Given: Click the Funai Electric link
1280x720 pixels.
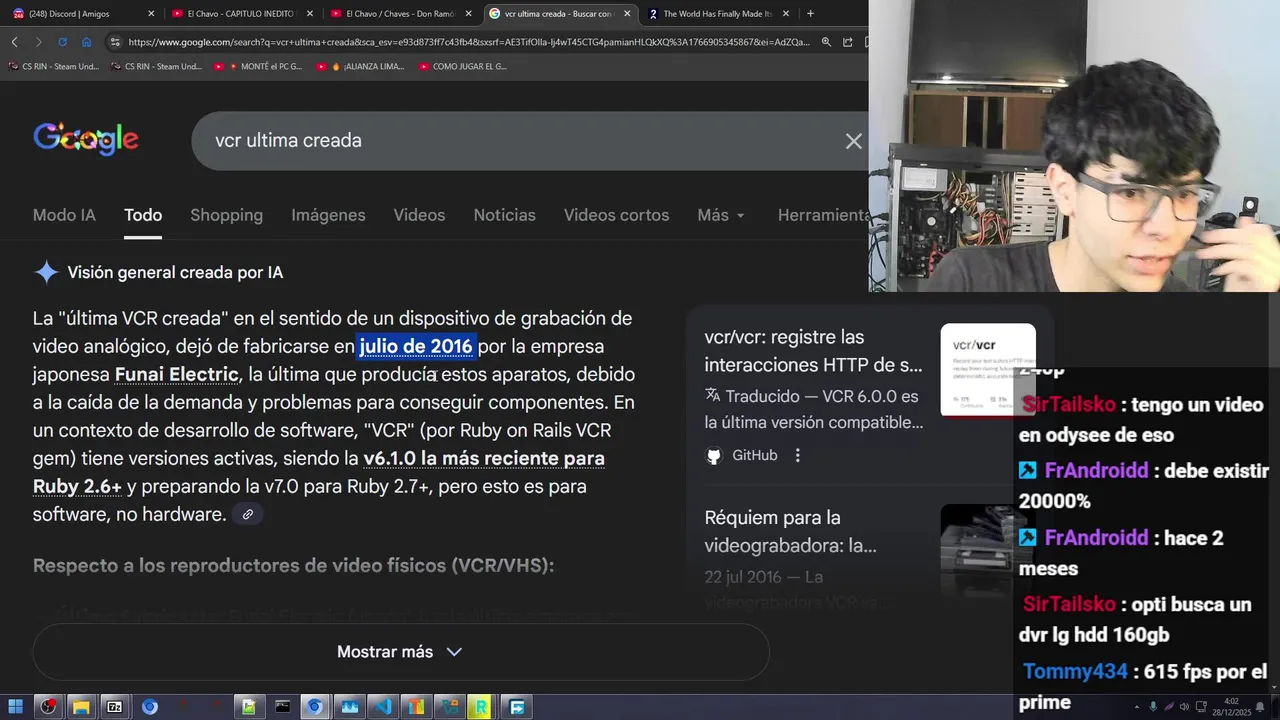Looking at the screenshot, I should (x=177, y=375).
